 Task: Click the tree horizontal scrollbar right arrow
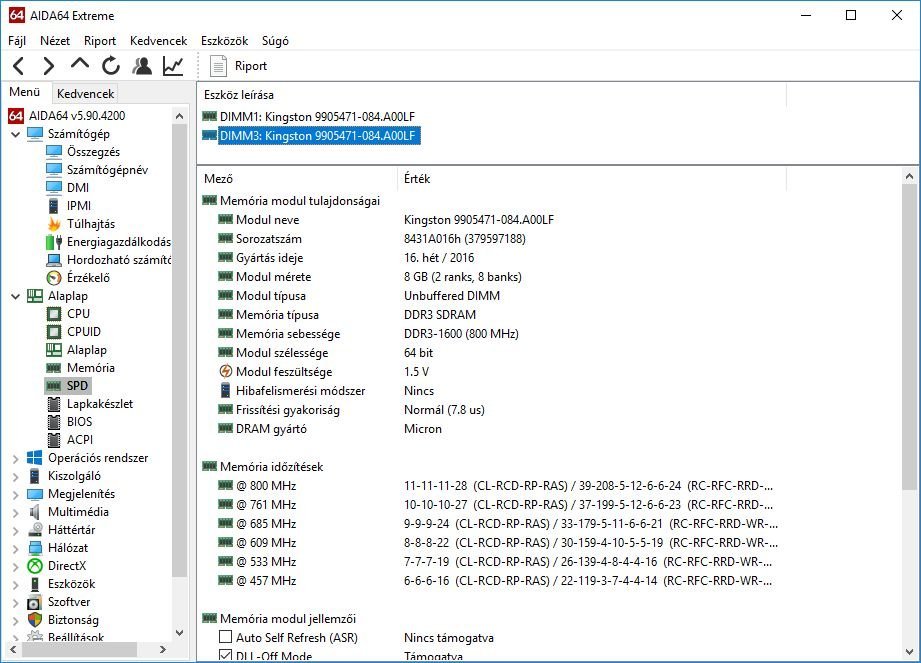[x=163, y=649]
